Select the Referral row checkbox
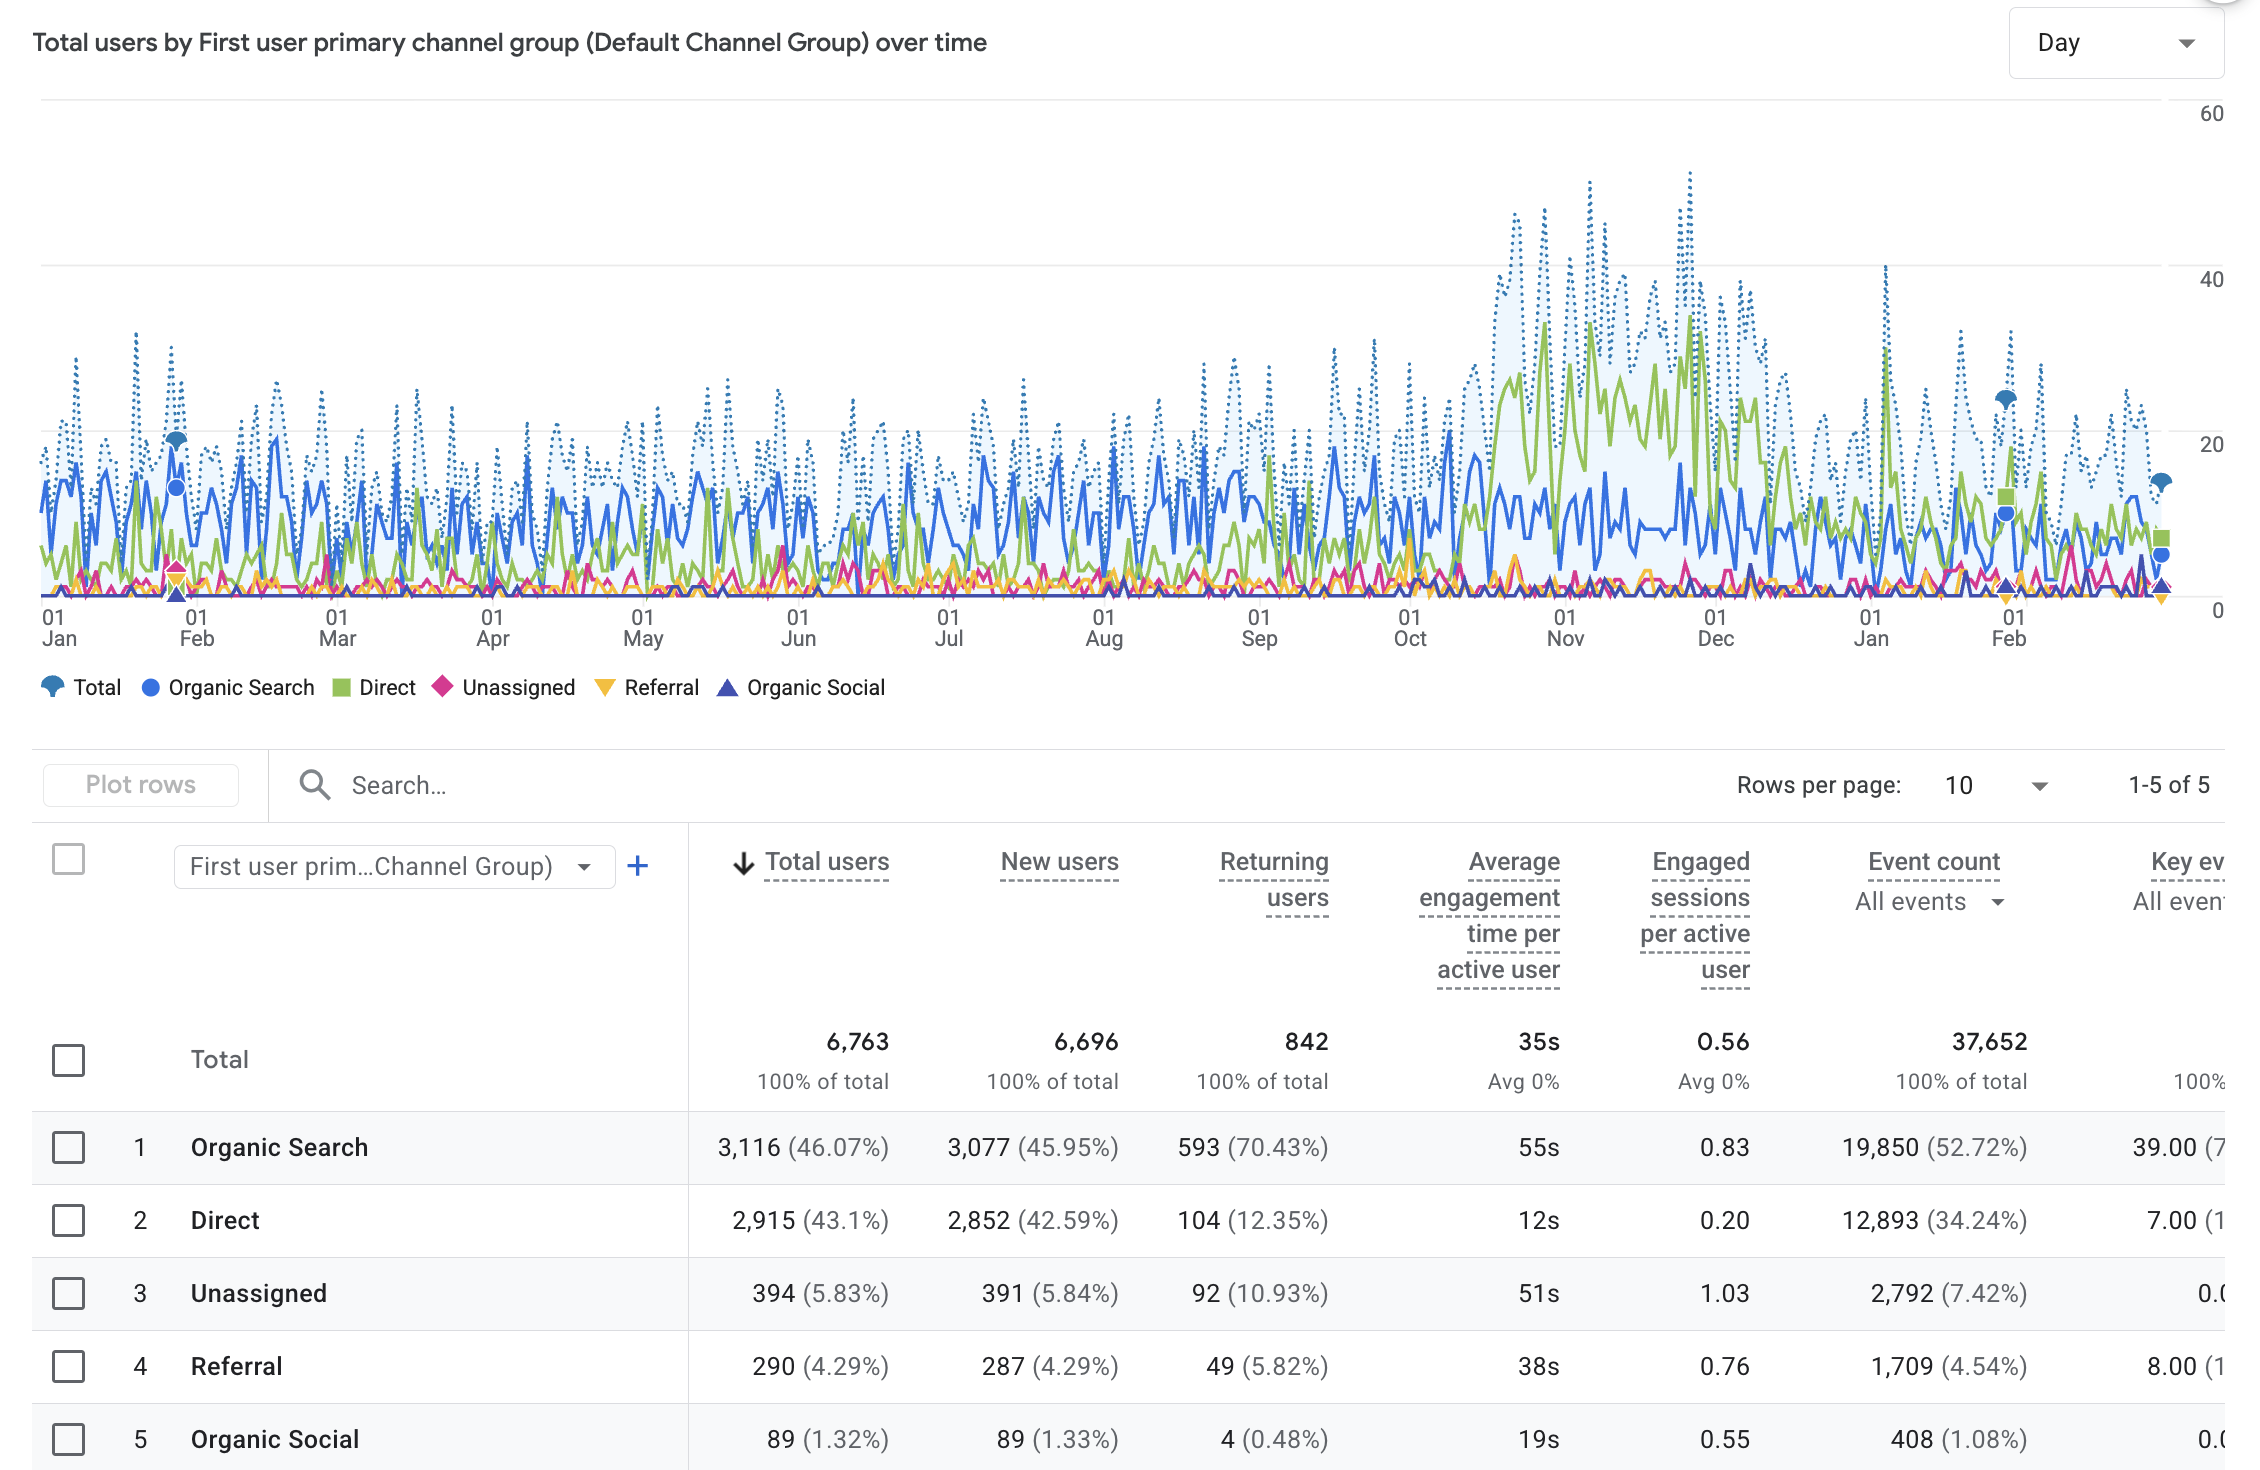 click(68, 1366)
